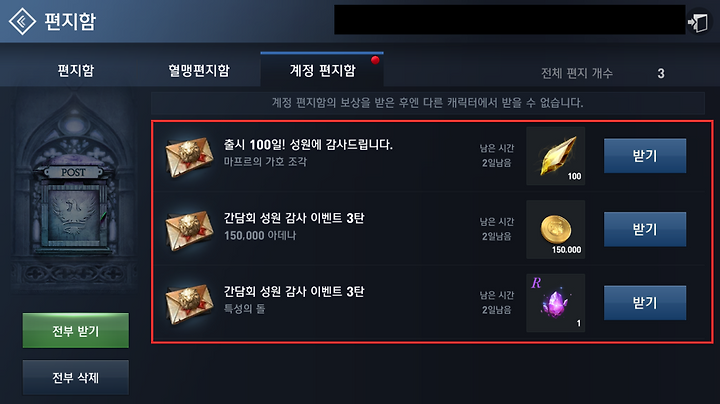Click the back arrow diamond icon
Image resolution: width=720 pixels, height=404 pixels.
point(22,21)
